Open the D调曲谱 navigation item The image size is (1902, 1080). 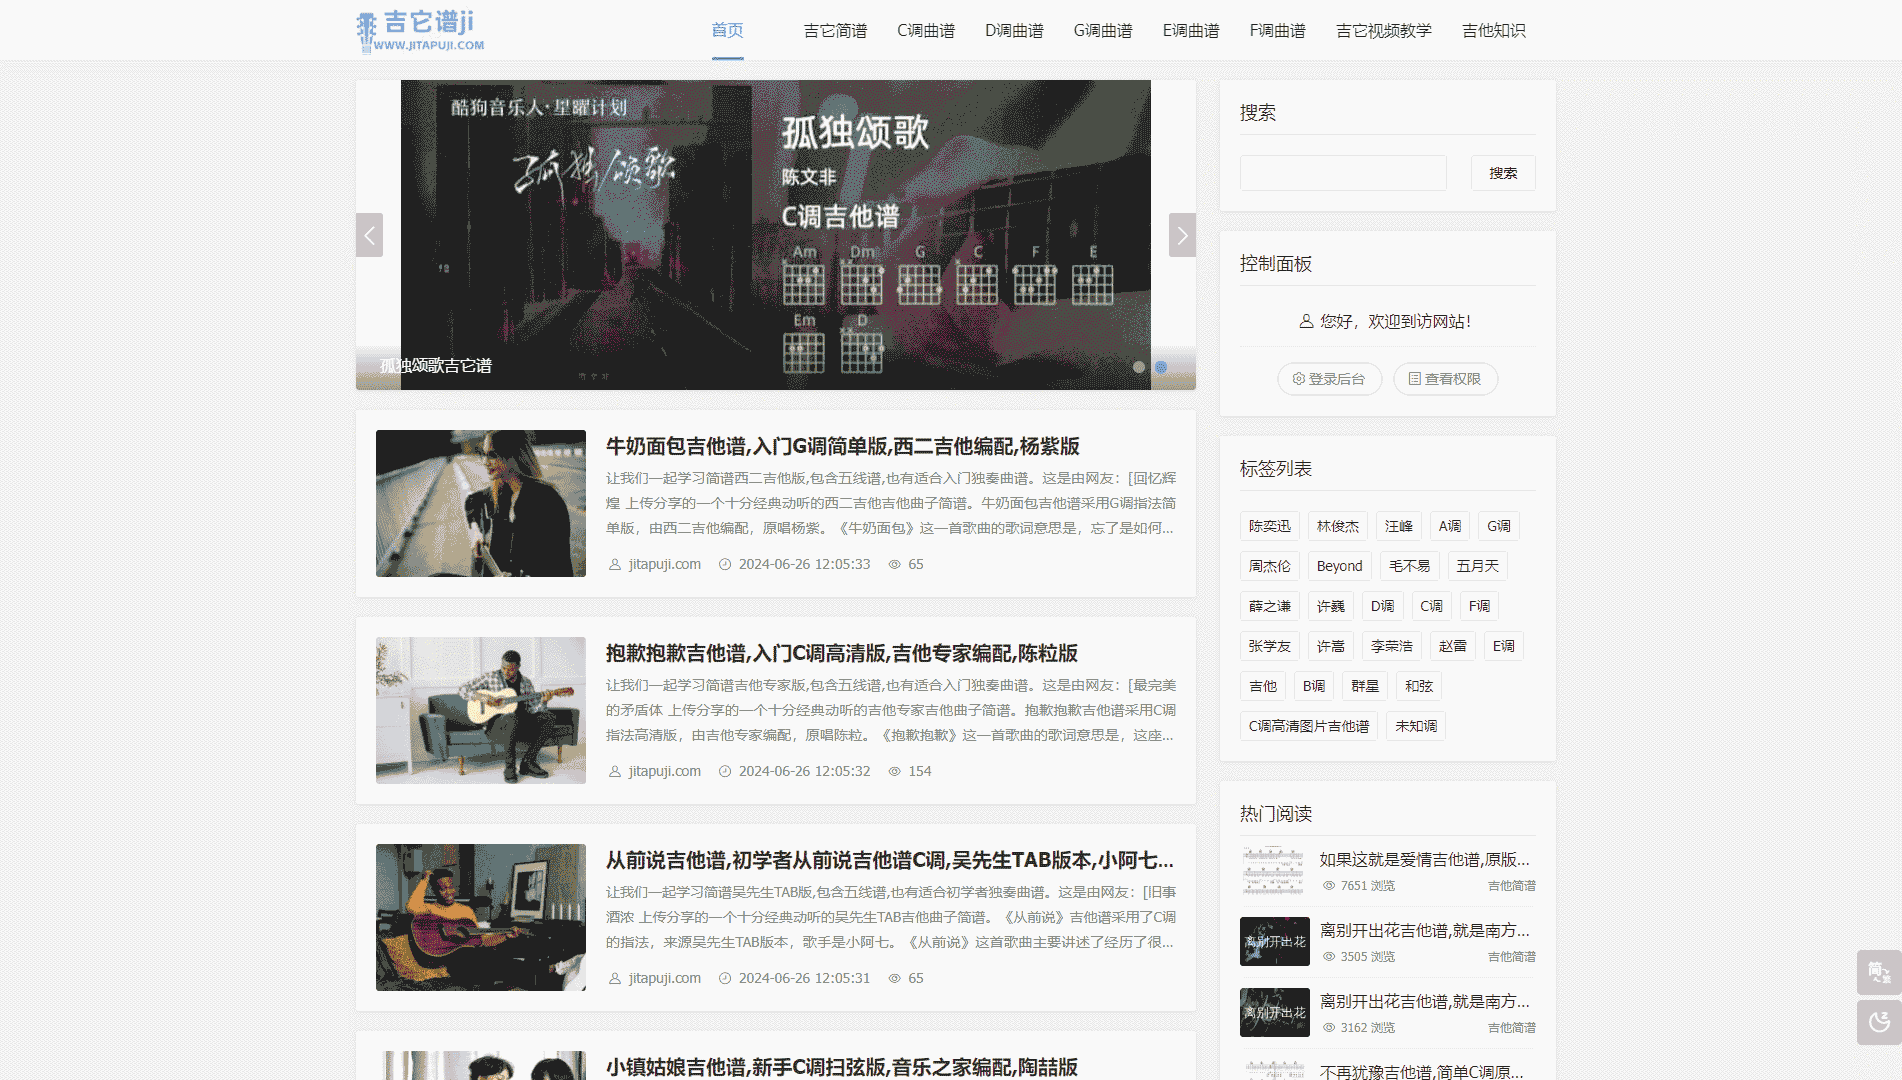pyautogui.click(x=1014, y=30)
